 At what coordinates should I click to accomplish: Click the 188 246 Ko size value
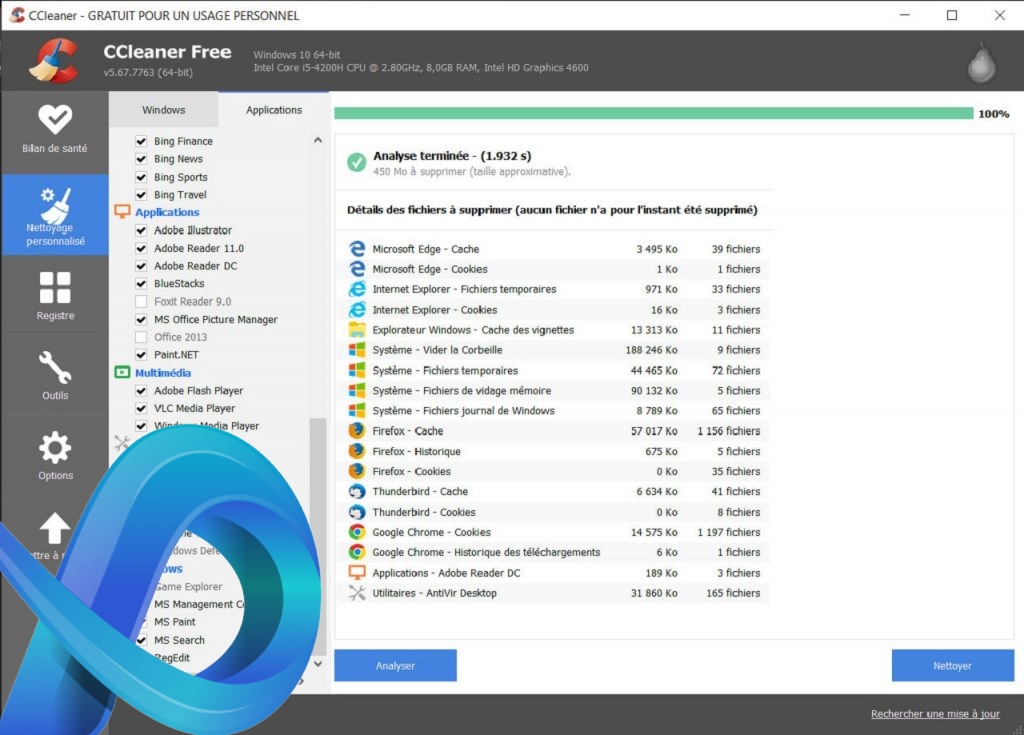[x=651, y=350]
